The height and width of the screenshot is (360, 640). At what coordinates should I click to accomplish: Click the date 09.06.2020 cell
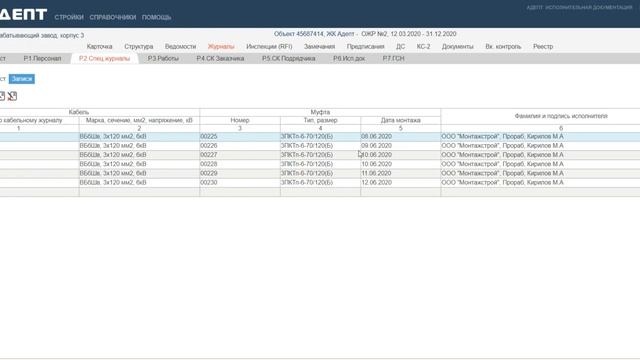(x=400, y=146)
